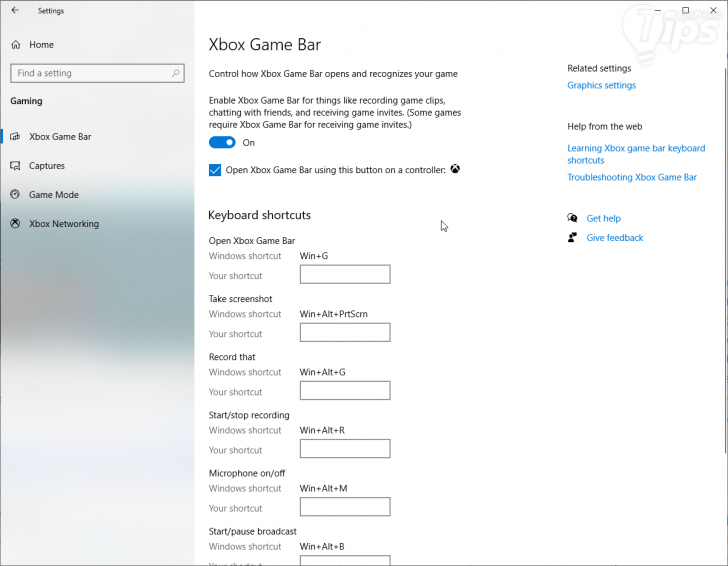Screen dimensions: 728x566
Task: Open Xbox Game Bar settings page
Action: click(60, 137)
